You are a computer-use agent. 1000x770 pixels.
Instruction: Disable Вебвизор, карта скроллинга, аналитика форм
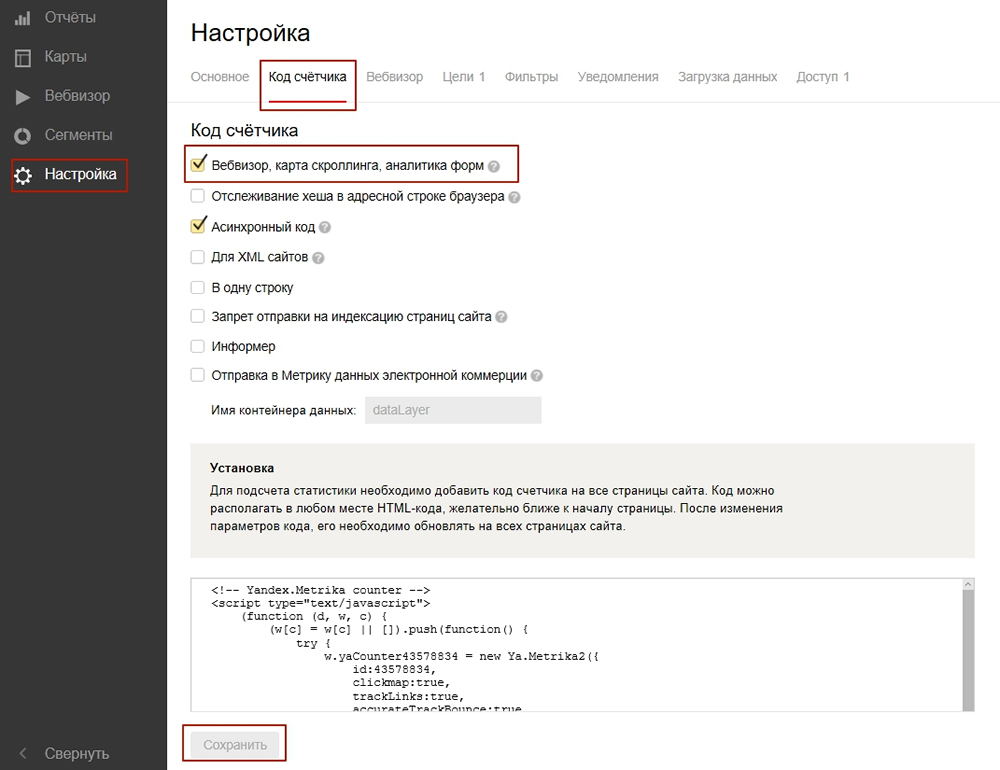point(197,164)
